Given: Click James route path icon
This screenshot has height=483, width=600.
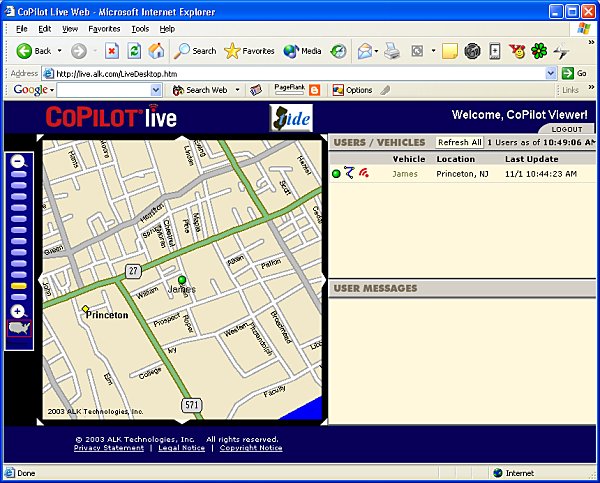Looking at the screenshot, I should pyautogui.click(x=349, y=173).
